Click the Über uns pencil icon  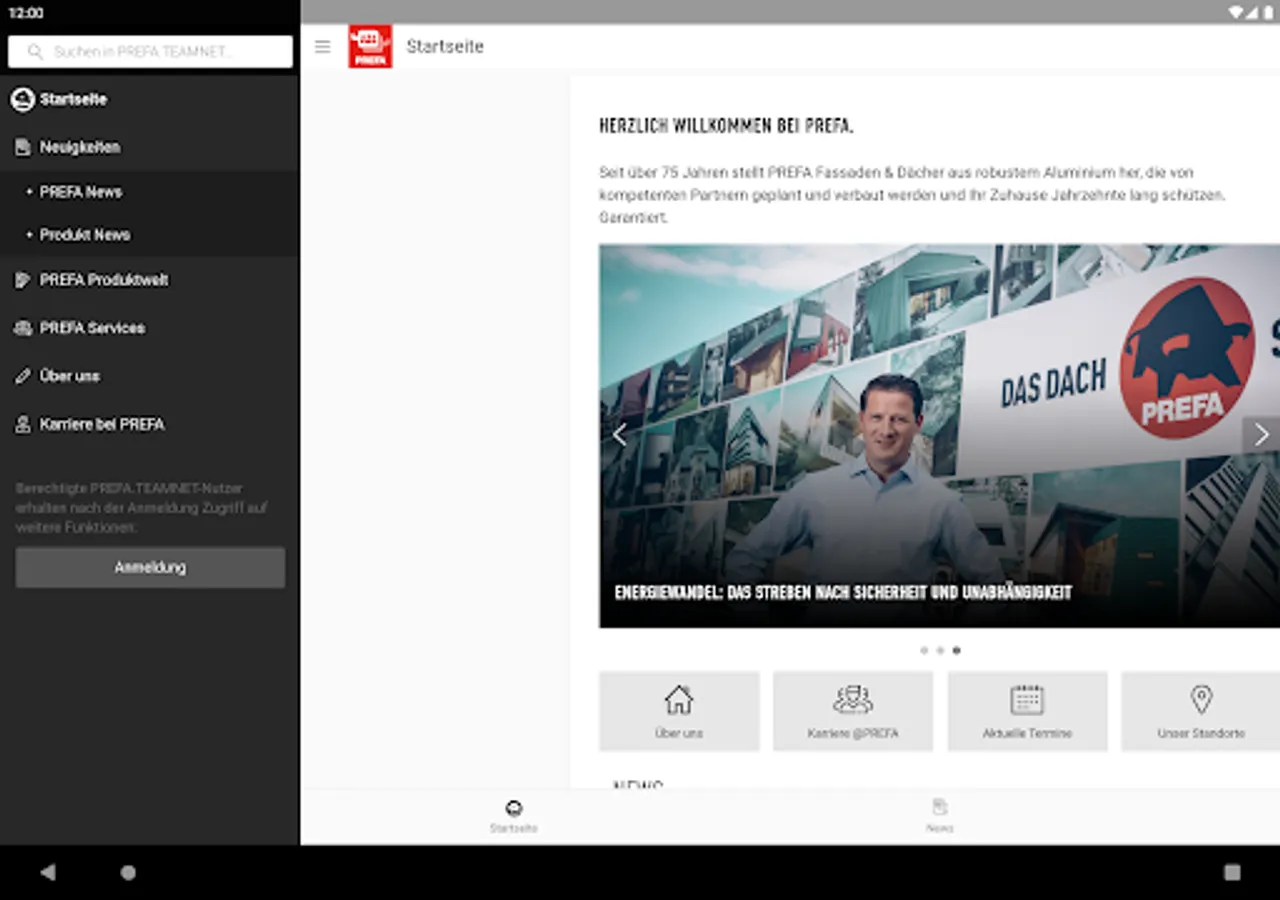22,376
